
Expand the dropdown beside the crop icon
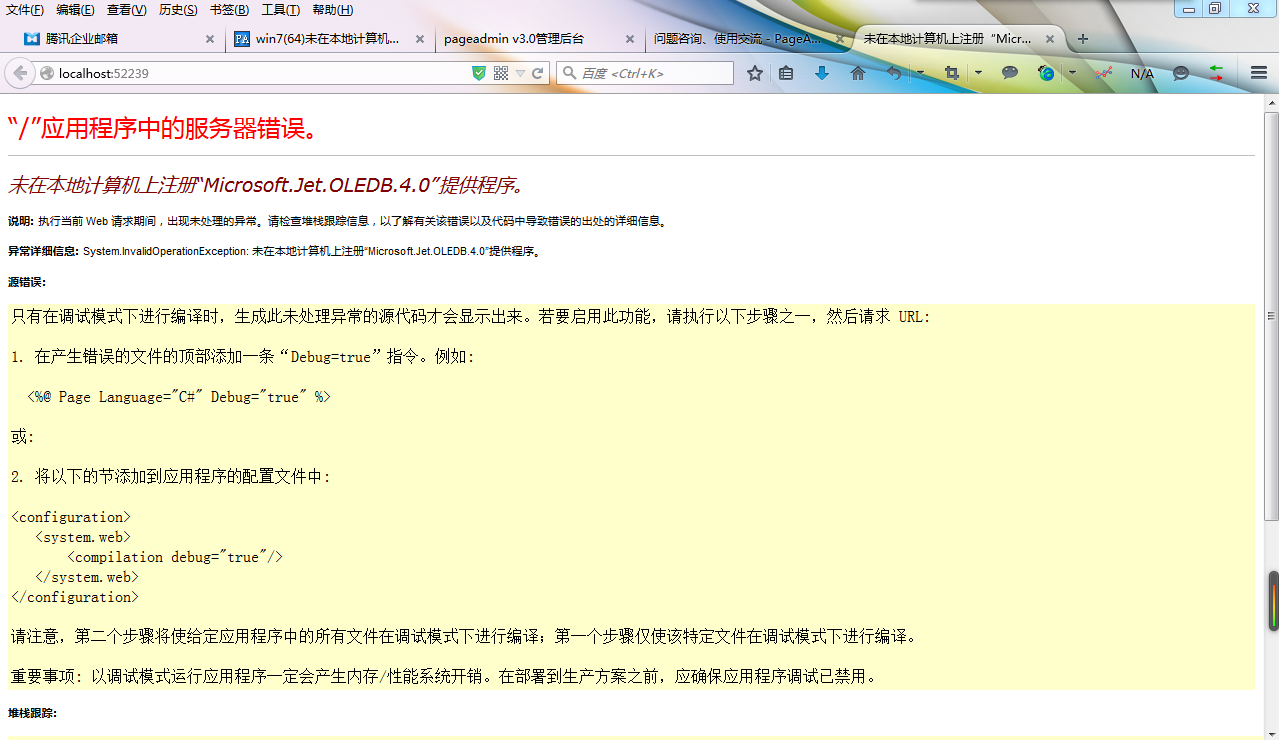[978, 73]
